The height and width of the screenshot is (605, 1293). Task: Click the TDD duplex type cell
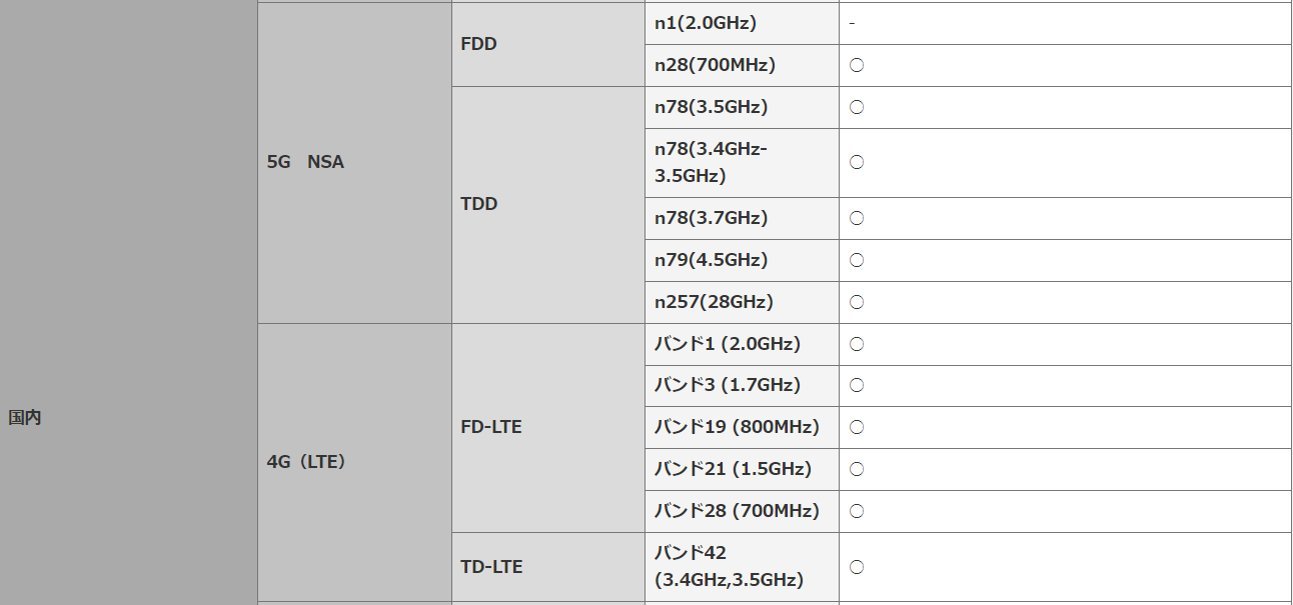pos(479,204)
